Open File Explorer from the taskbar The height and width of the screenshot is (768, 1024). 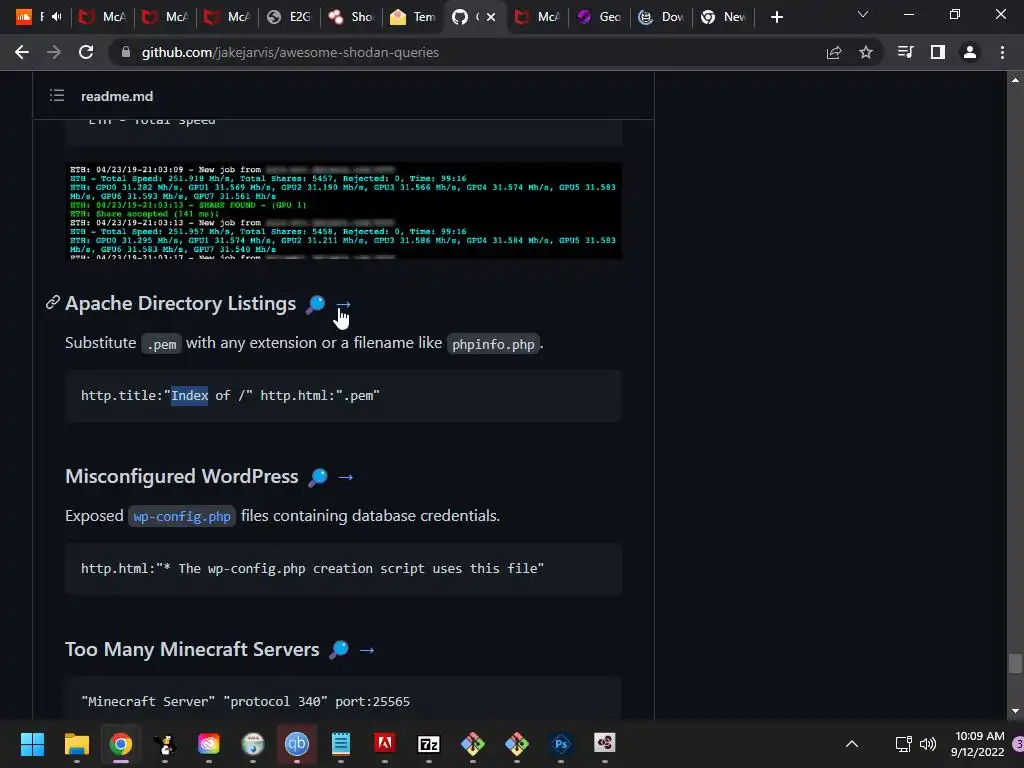[76, 744]
